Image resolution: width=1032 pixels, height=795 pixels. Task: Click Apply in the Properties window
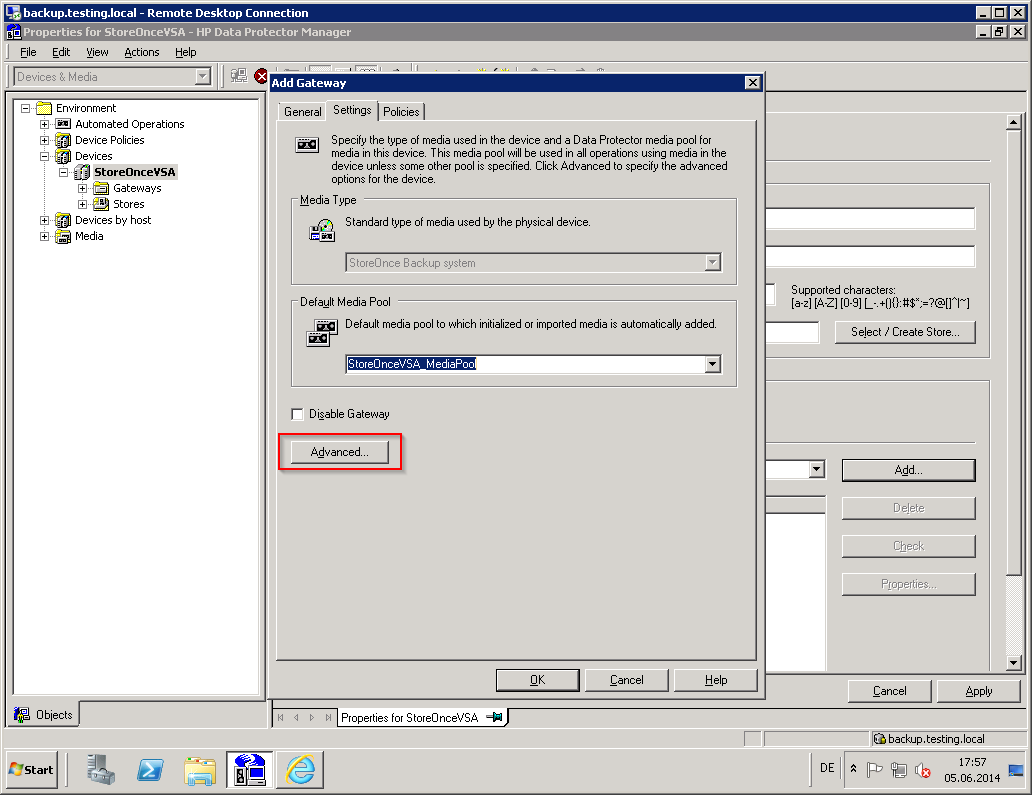tap(979, 691)
